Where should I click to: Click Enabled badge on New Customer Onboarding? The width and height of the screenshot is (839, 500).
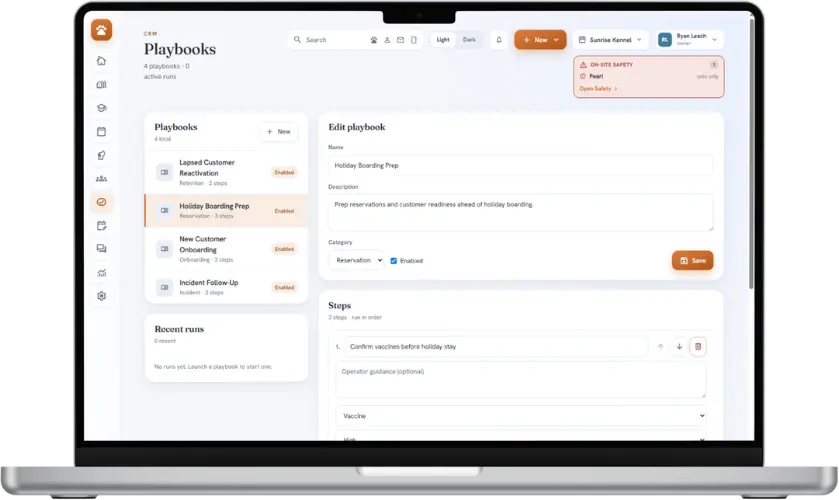tap(285, 249)
